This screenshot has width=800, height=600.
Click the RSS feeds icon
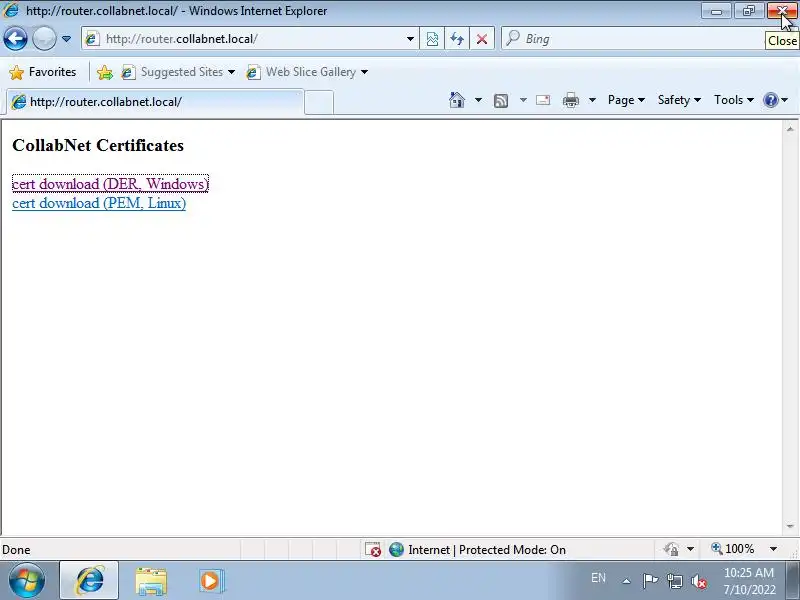pos(501,101)
